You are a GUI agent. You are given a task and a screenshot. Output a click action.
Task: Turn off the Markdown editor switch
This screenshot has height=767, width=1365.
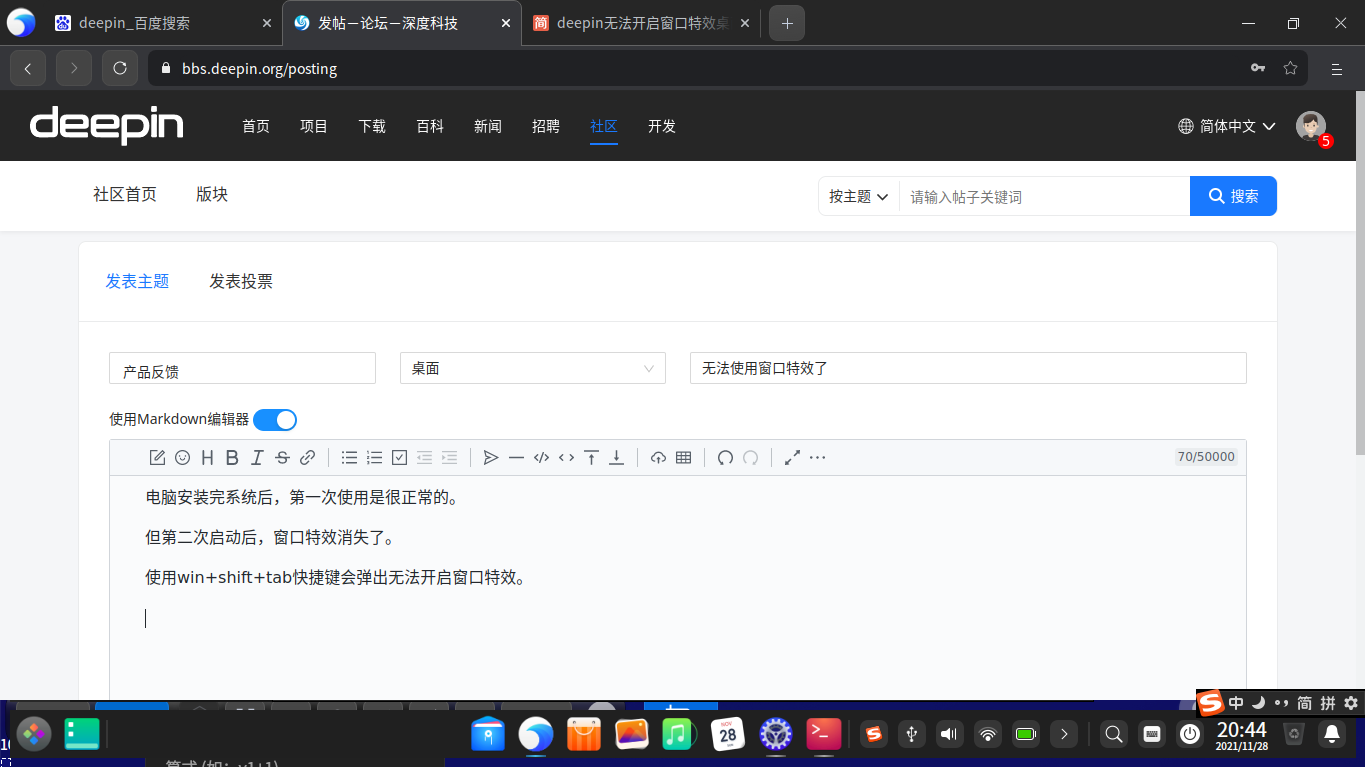[275, 420]
